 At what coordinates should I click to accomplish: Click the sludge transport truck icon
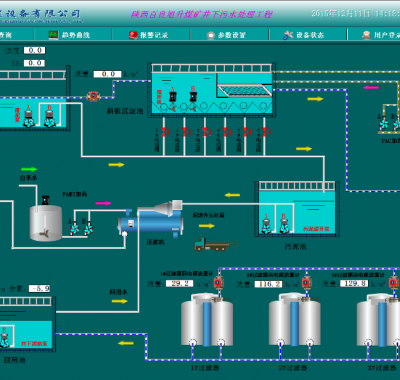point(213,245)
